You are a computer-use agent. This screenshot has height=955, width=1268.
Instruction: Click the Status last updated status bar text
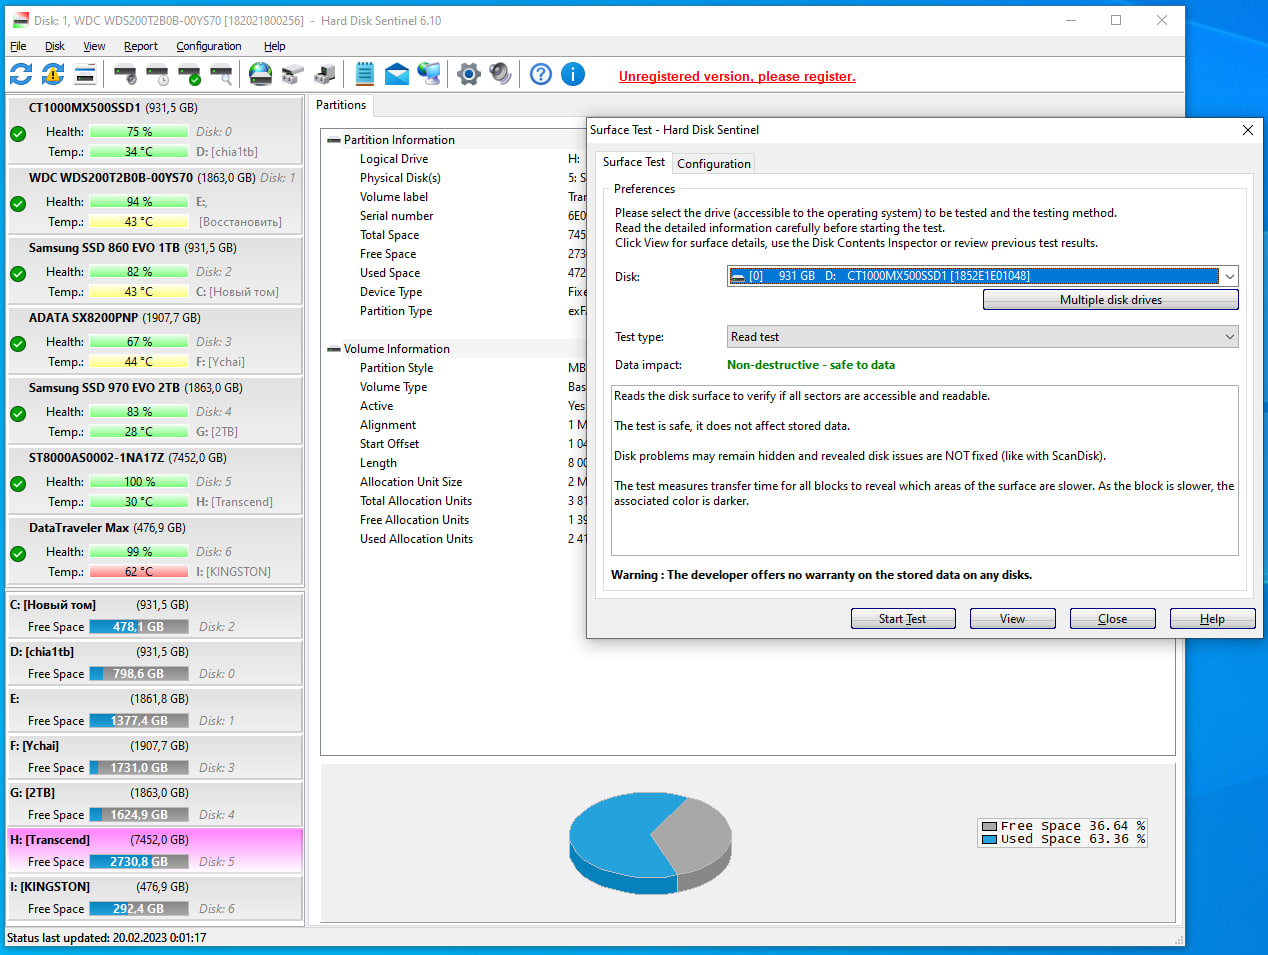click(107, 938)
